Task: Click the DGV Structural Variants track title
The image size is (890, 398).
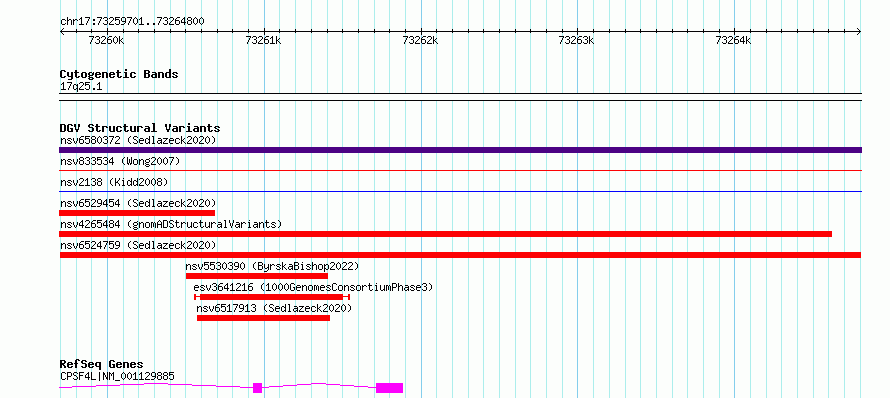Action: coord(140,128)
